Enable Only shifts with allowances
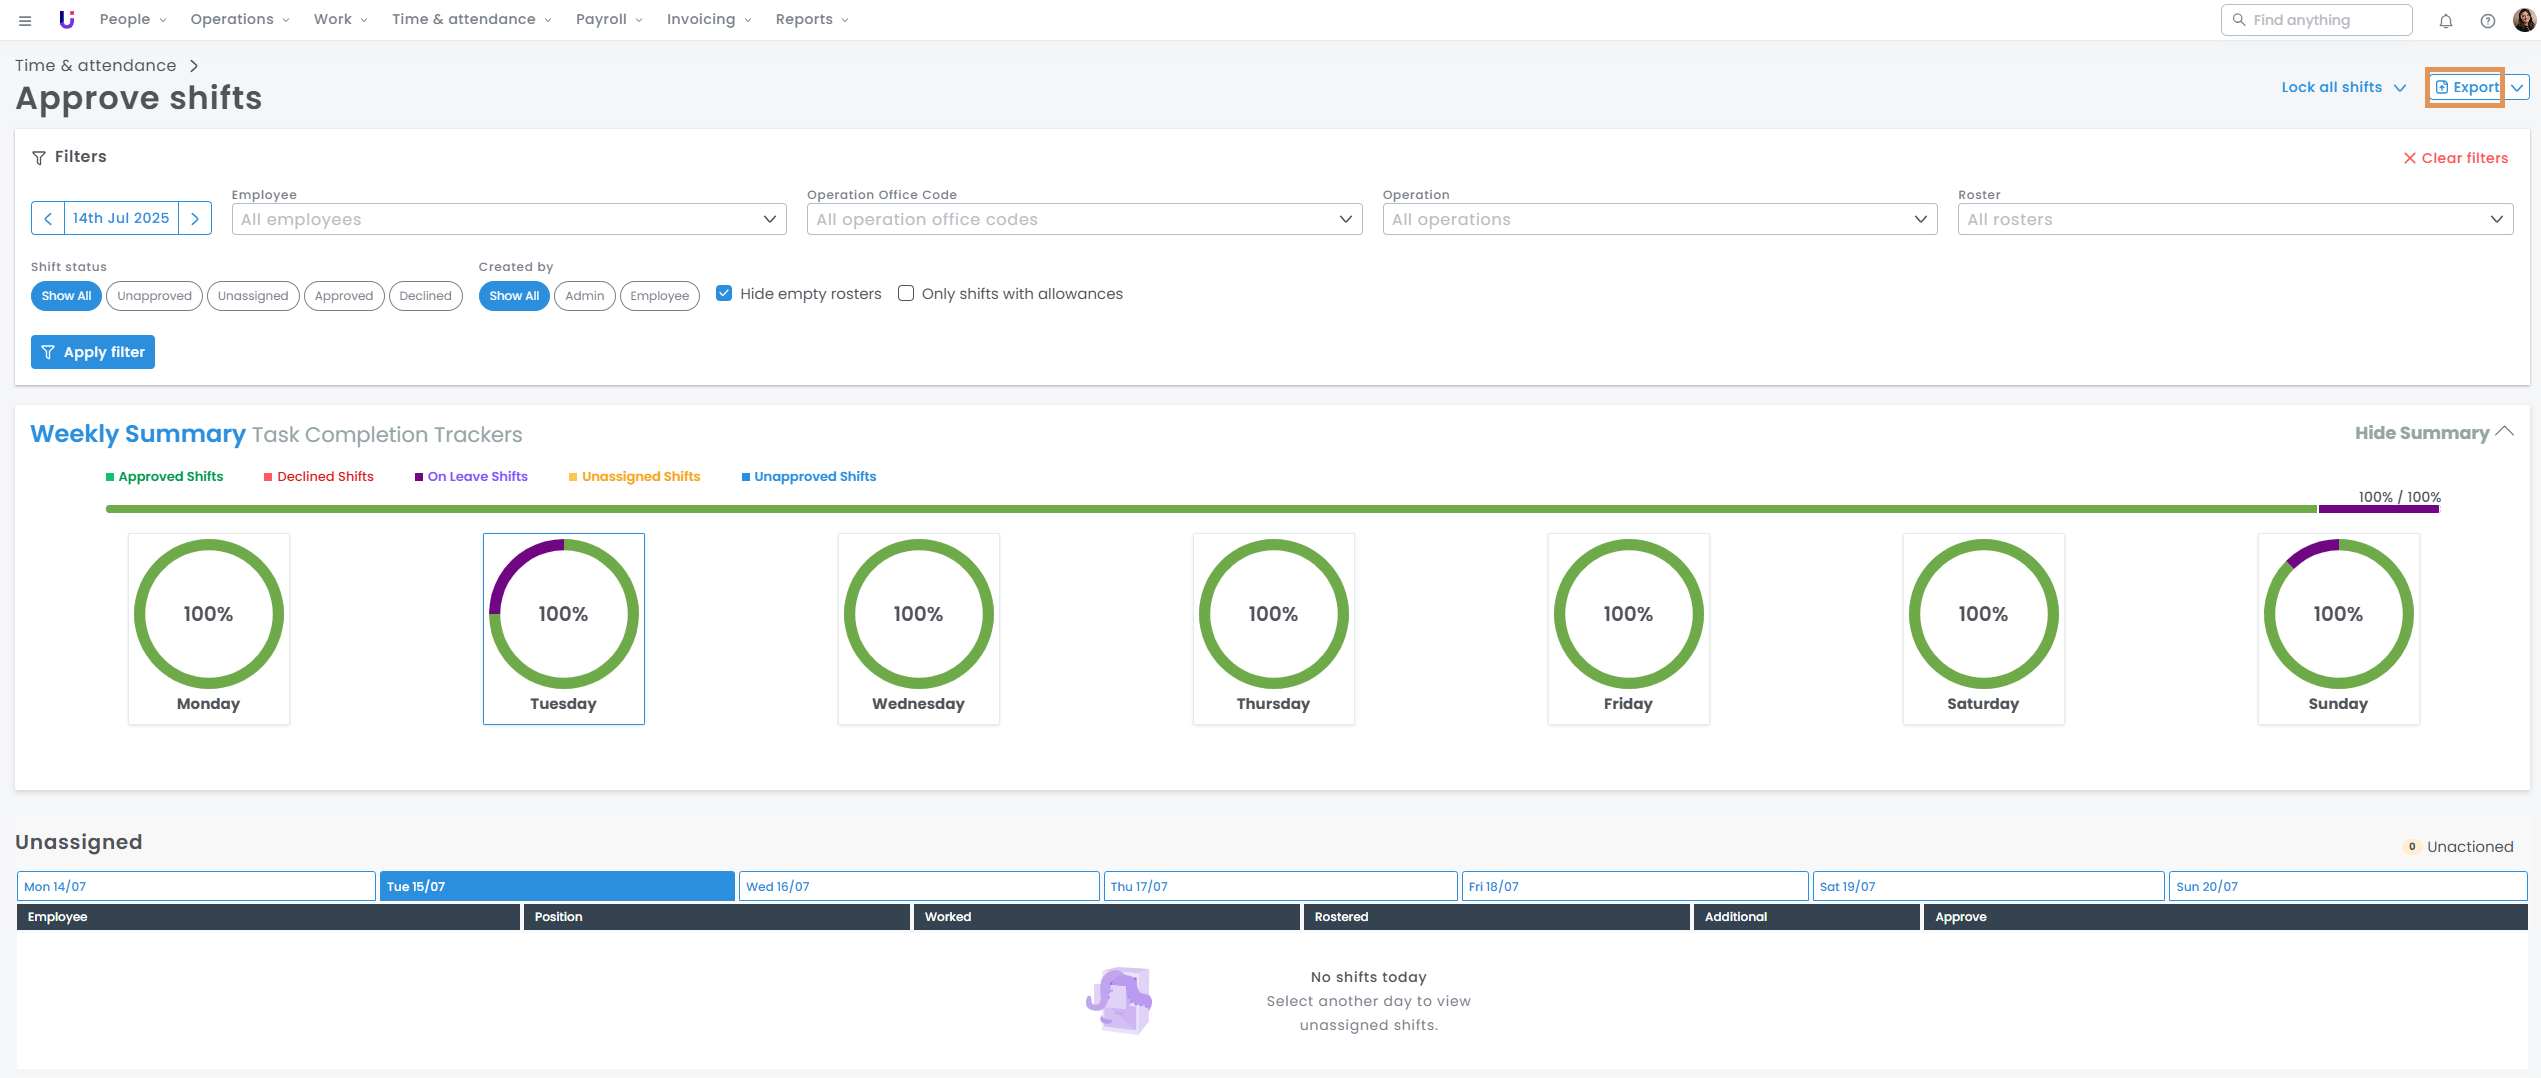The height and width of the screenshot is (1078, 2541). click(906, 293)
